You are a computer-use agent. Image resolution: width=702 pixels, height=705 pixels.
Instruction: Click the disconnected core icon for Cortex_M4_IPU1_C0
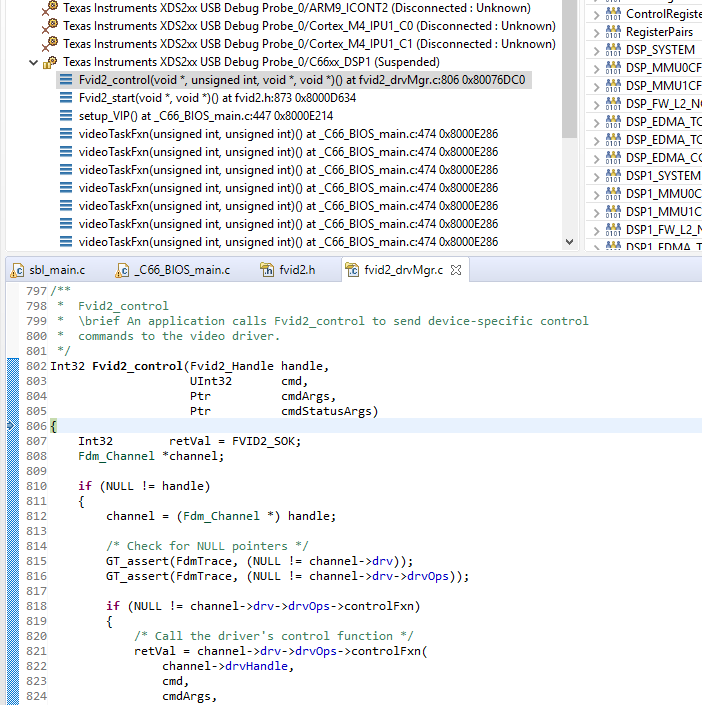coord(50,26)
